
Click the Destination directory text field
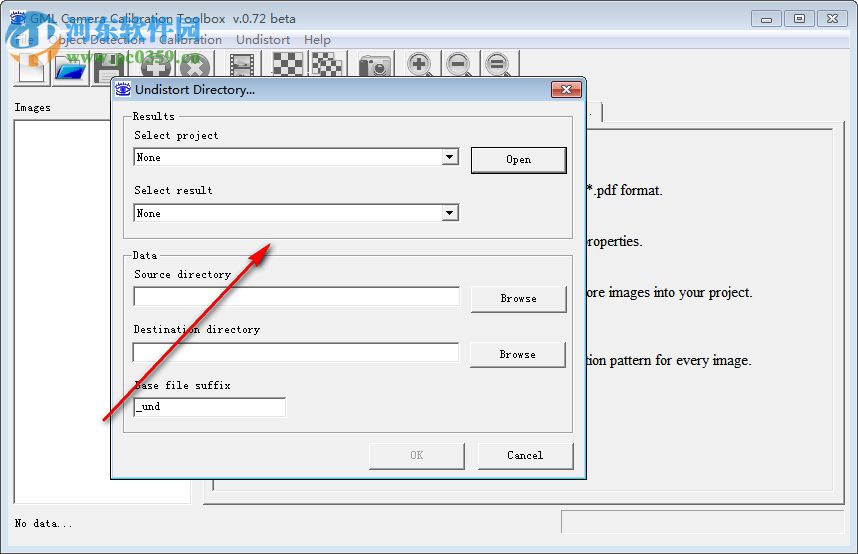pos(296,352)
